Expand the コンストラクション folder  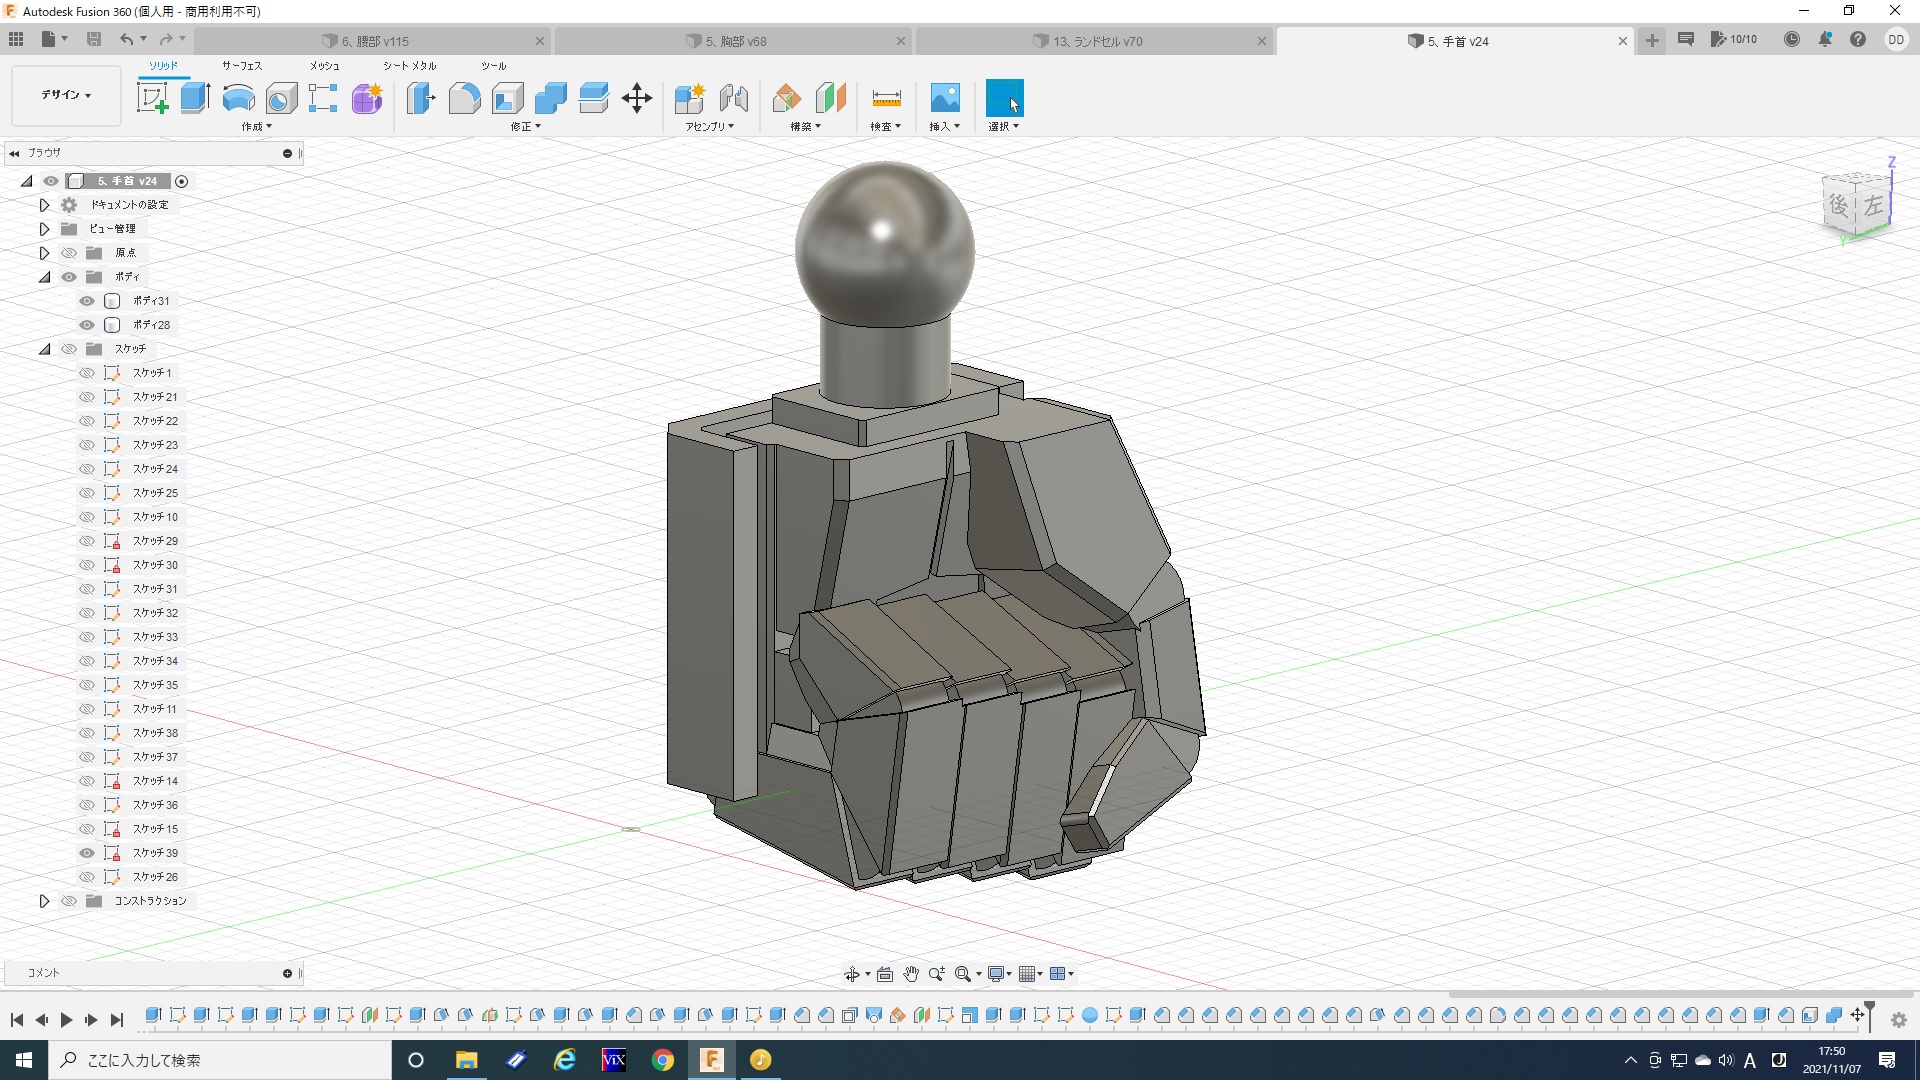tap(44, 901)
